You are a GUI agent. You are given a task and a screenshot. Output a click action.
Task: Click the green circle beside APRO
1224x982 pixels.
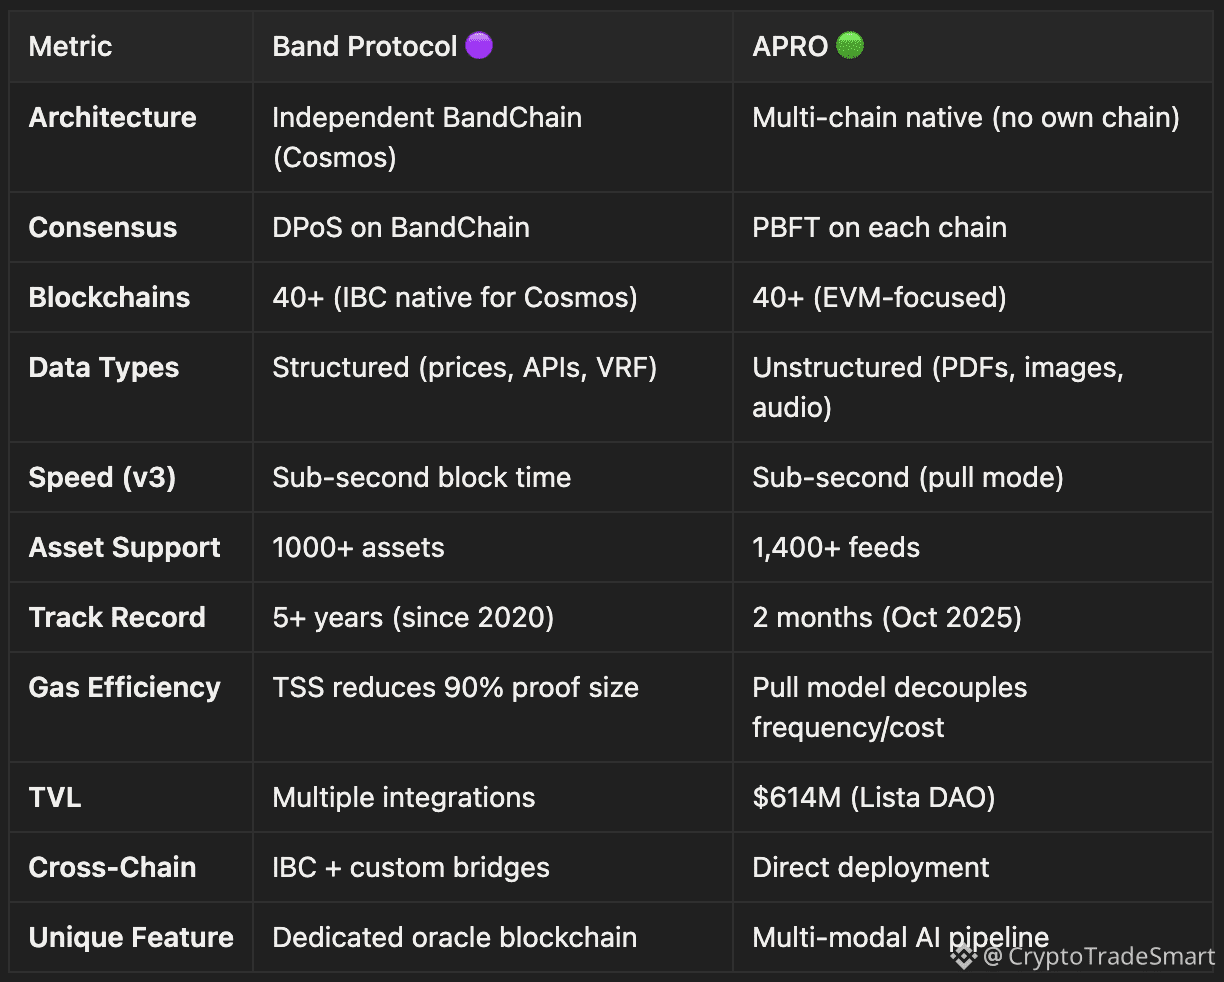(x=849, y=45)
